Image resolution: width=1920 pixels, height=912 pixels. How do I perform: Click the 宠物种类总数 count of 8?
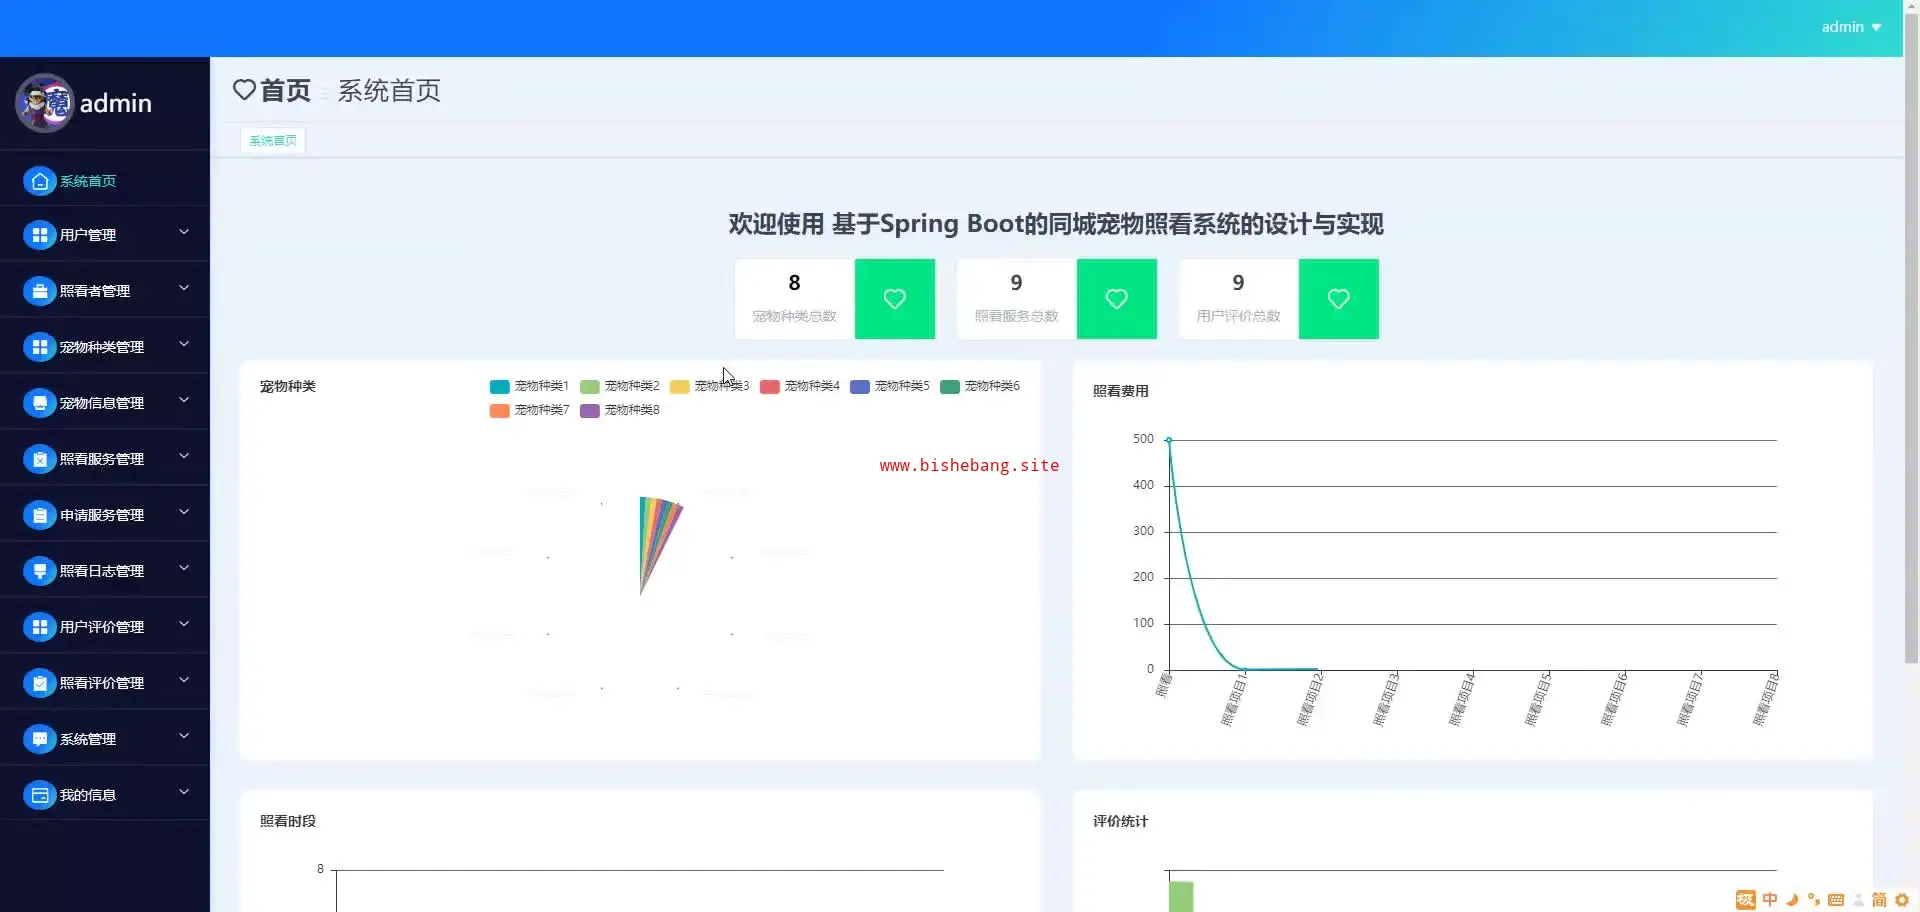coord(794,283)
